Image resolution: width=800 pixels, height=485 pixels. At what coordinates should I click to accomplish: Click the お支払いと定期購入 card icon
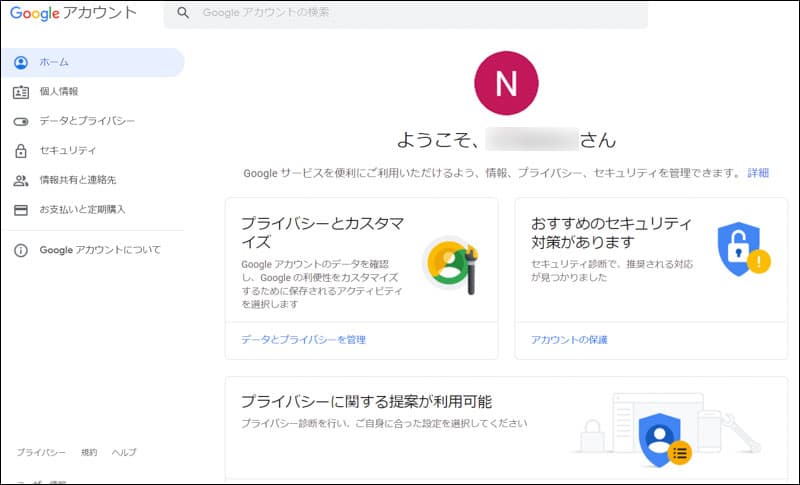pyautogui.click(x=21, y=210)
